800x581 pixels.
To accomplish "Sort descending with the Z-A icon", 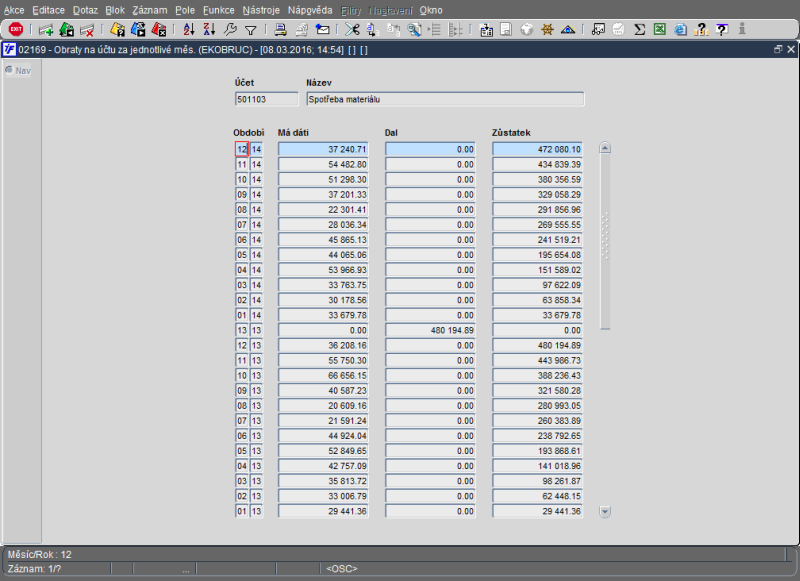I will [209, 29].
